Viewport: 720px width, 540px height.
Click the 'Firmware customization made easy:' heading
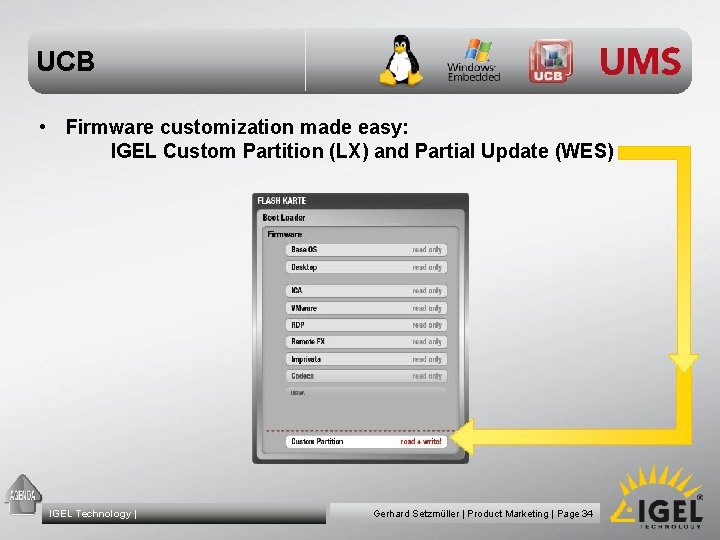tap(237, 127)
